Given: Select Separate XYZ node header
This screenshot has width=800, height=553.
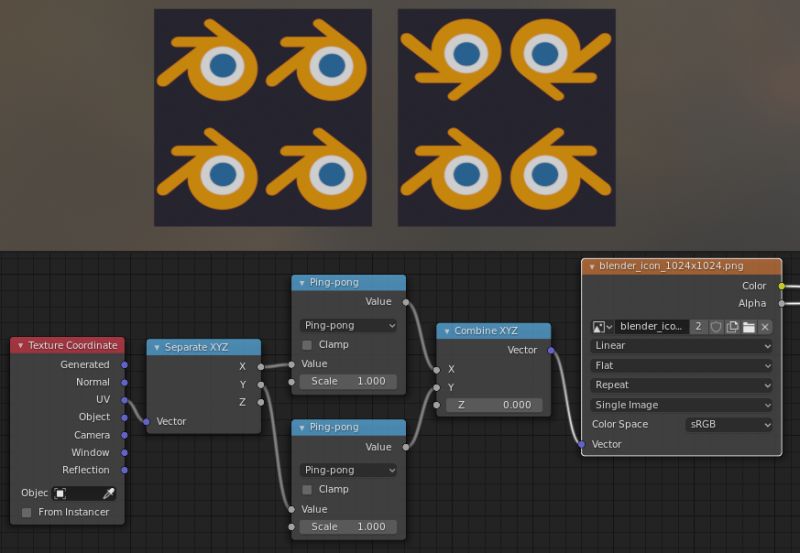Looking at the screenshot, I should (x=204, y=347).
